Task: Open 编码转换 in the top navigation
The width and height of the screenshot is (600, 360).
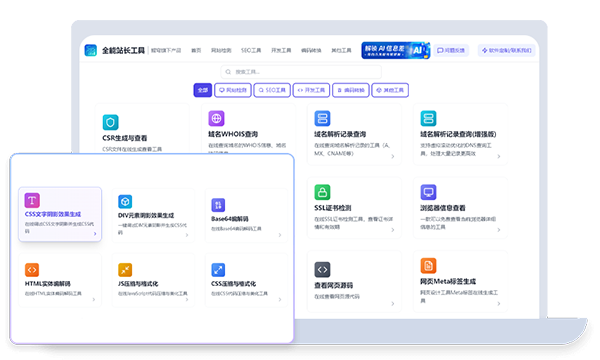Action: (311, 50)
